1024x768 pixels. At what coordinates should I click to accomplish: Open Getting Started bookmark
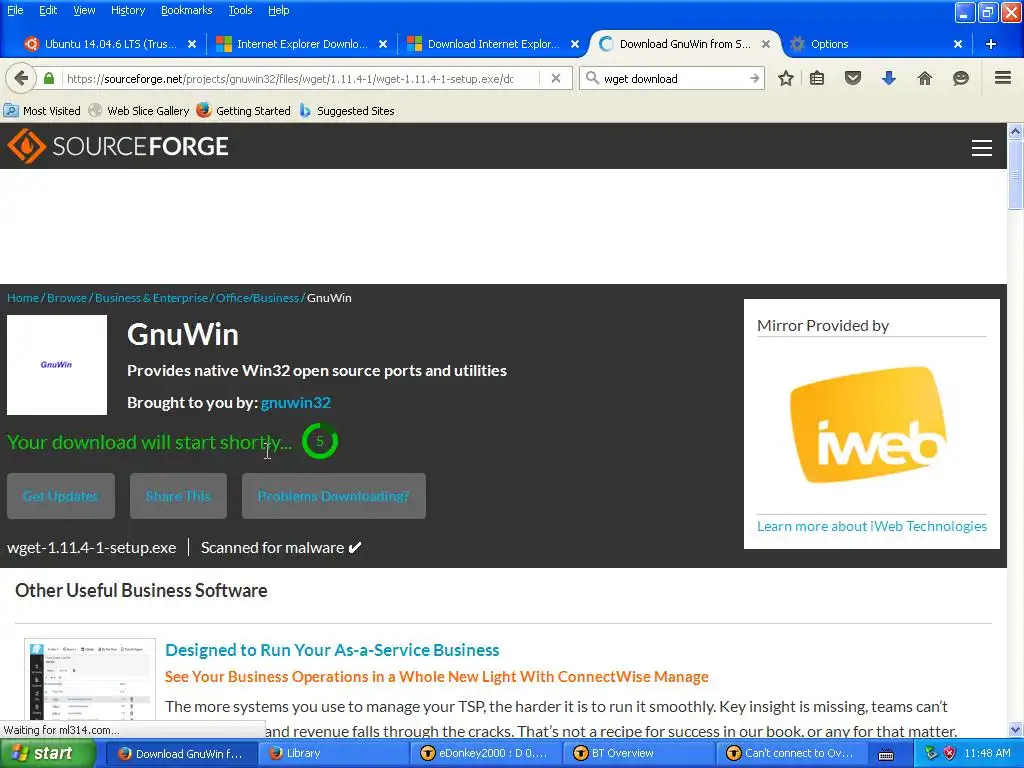pyautogui.click(x=244, y=110)
